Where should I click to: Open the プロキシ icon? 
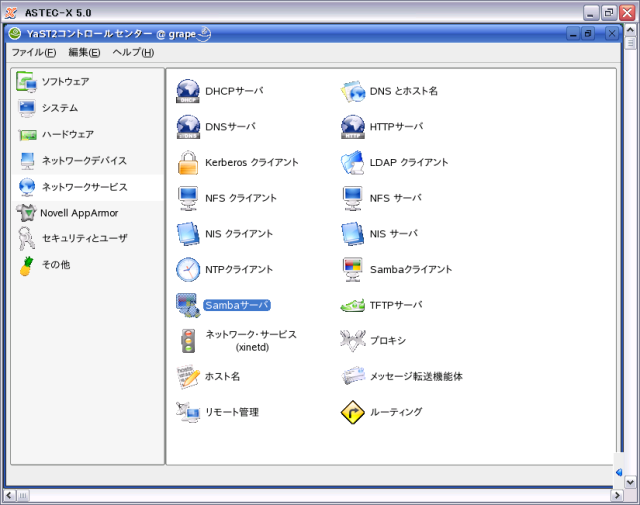(353, 341)
